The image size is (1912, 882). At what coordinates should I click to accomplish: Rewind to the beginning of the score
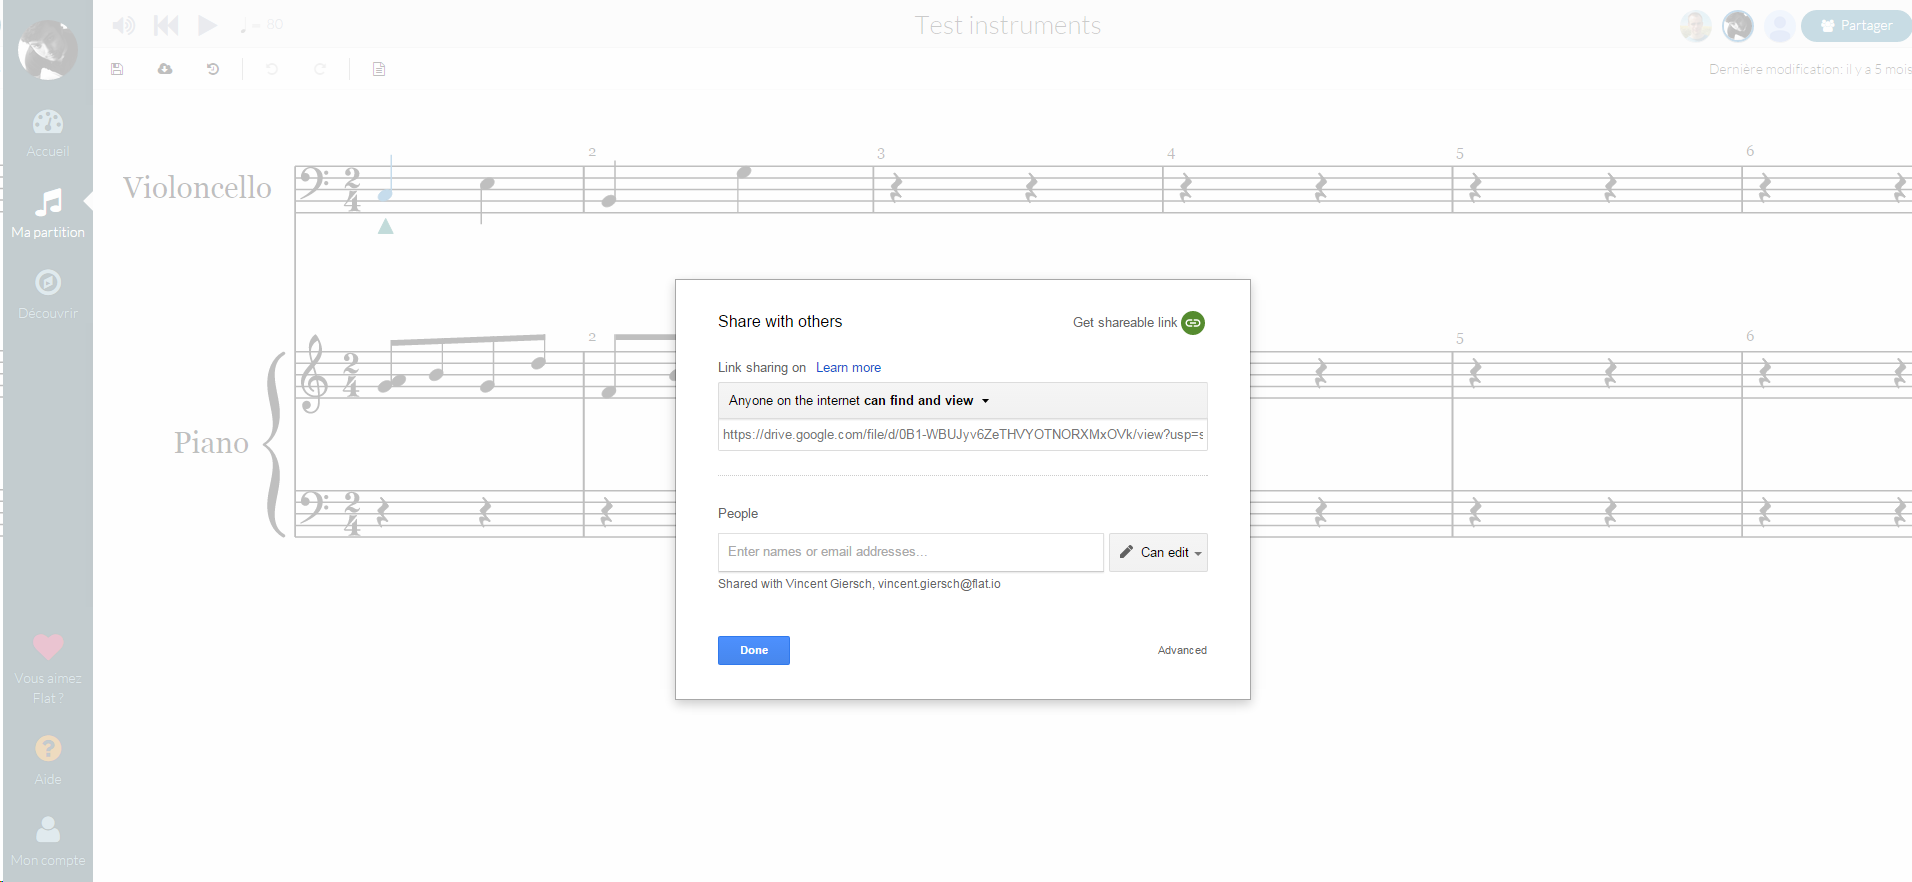[166, 25]
